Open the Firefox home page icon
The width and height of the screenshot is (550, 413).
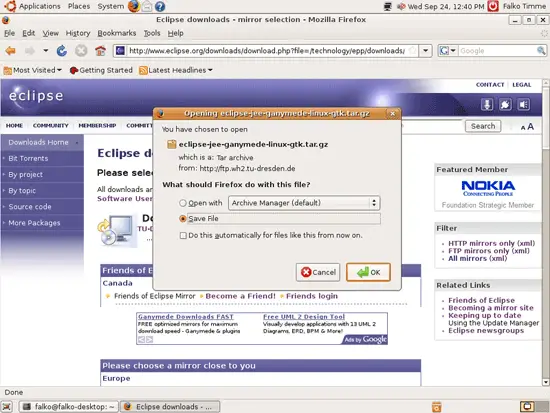(100, 51)
